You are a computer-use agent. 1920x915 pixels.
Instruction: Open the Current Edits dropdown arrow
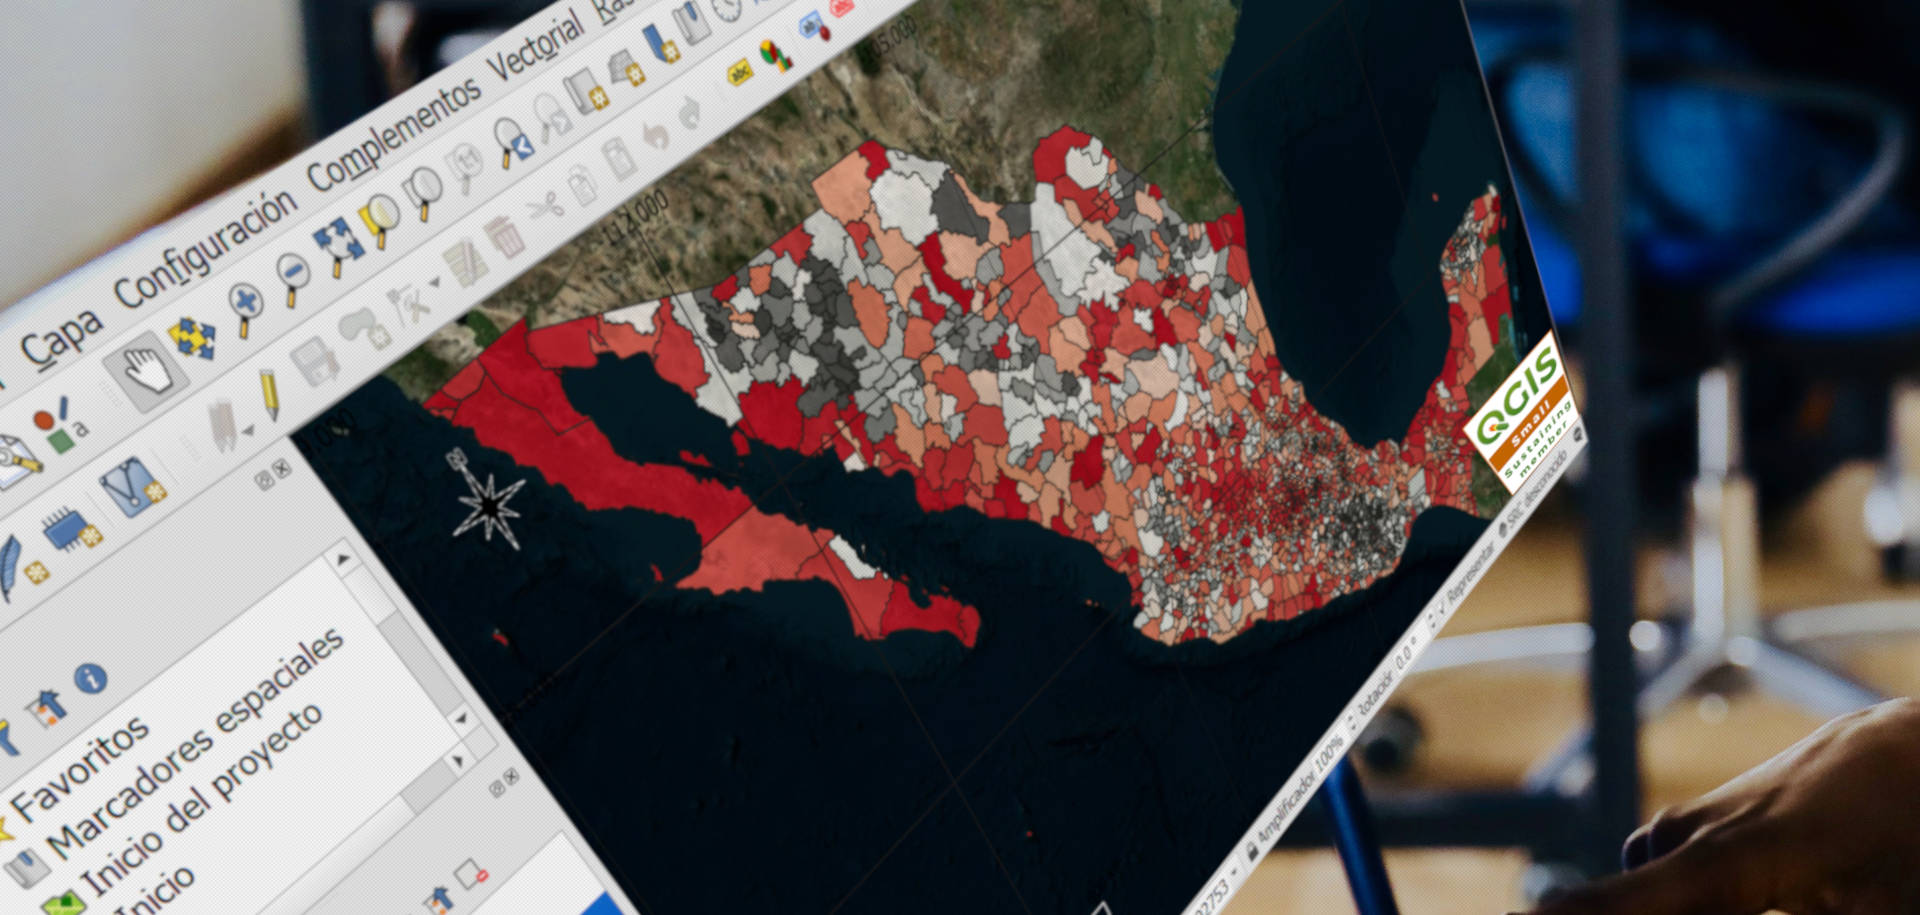coord(246,432)
